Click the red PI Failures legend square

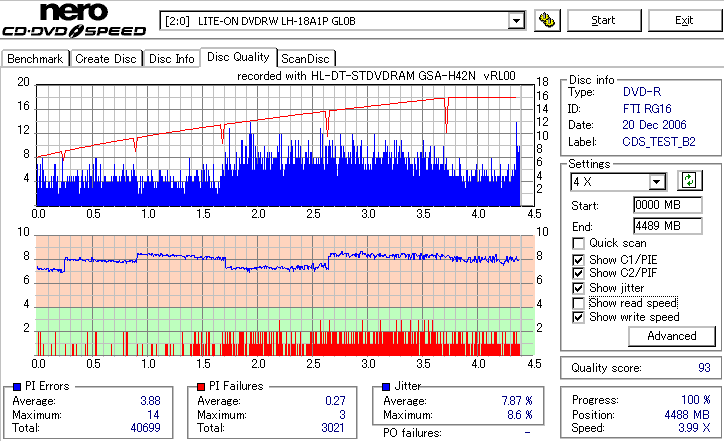pyautogui.click(x=201, y=387)
